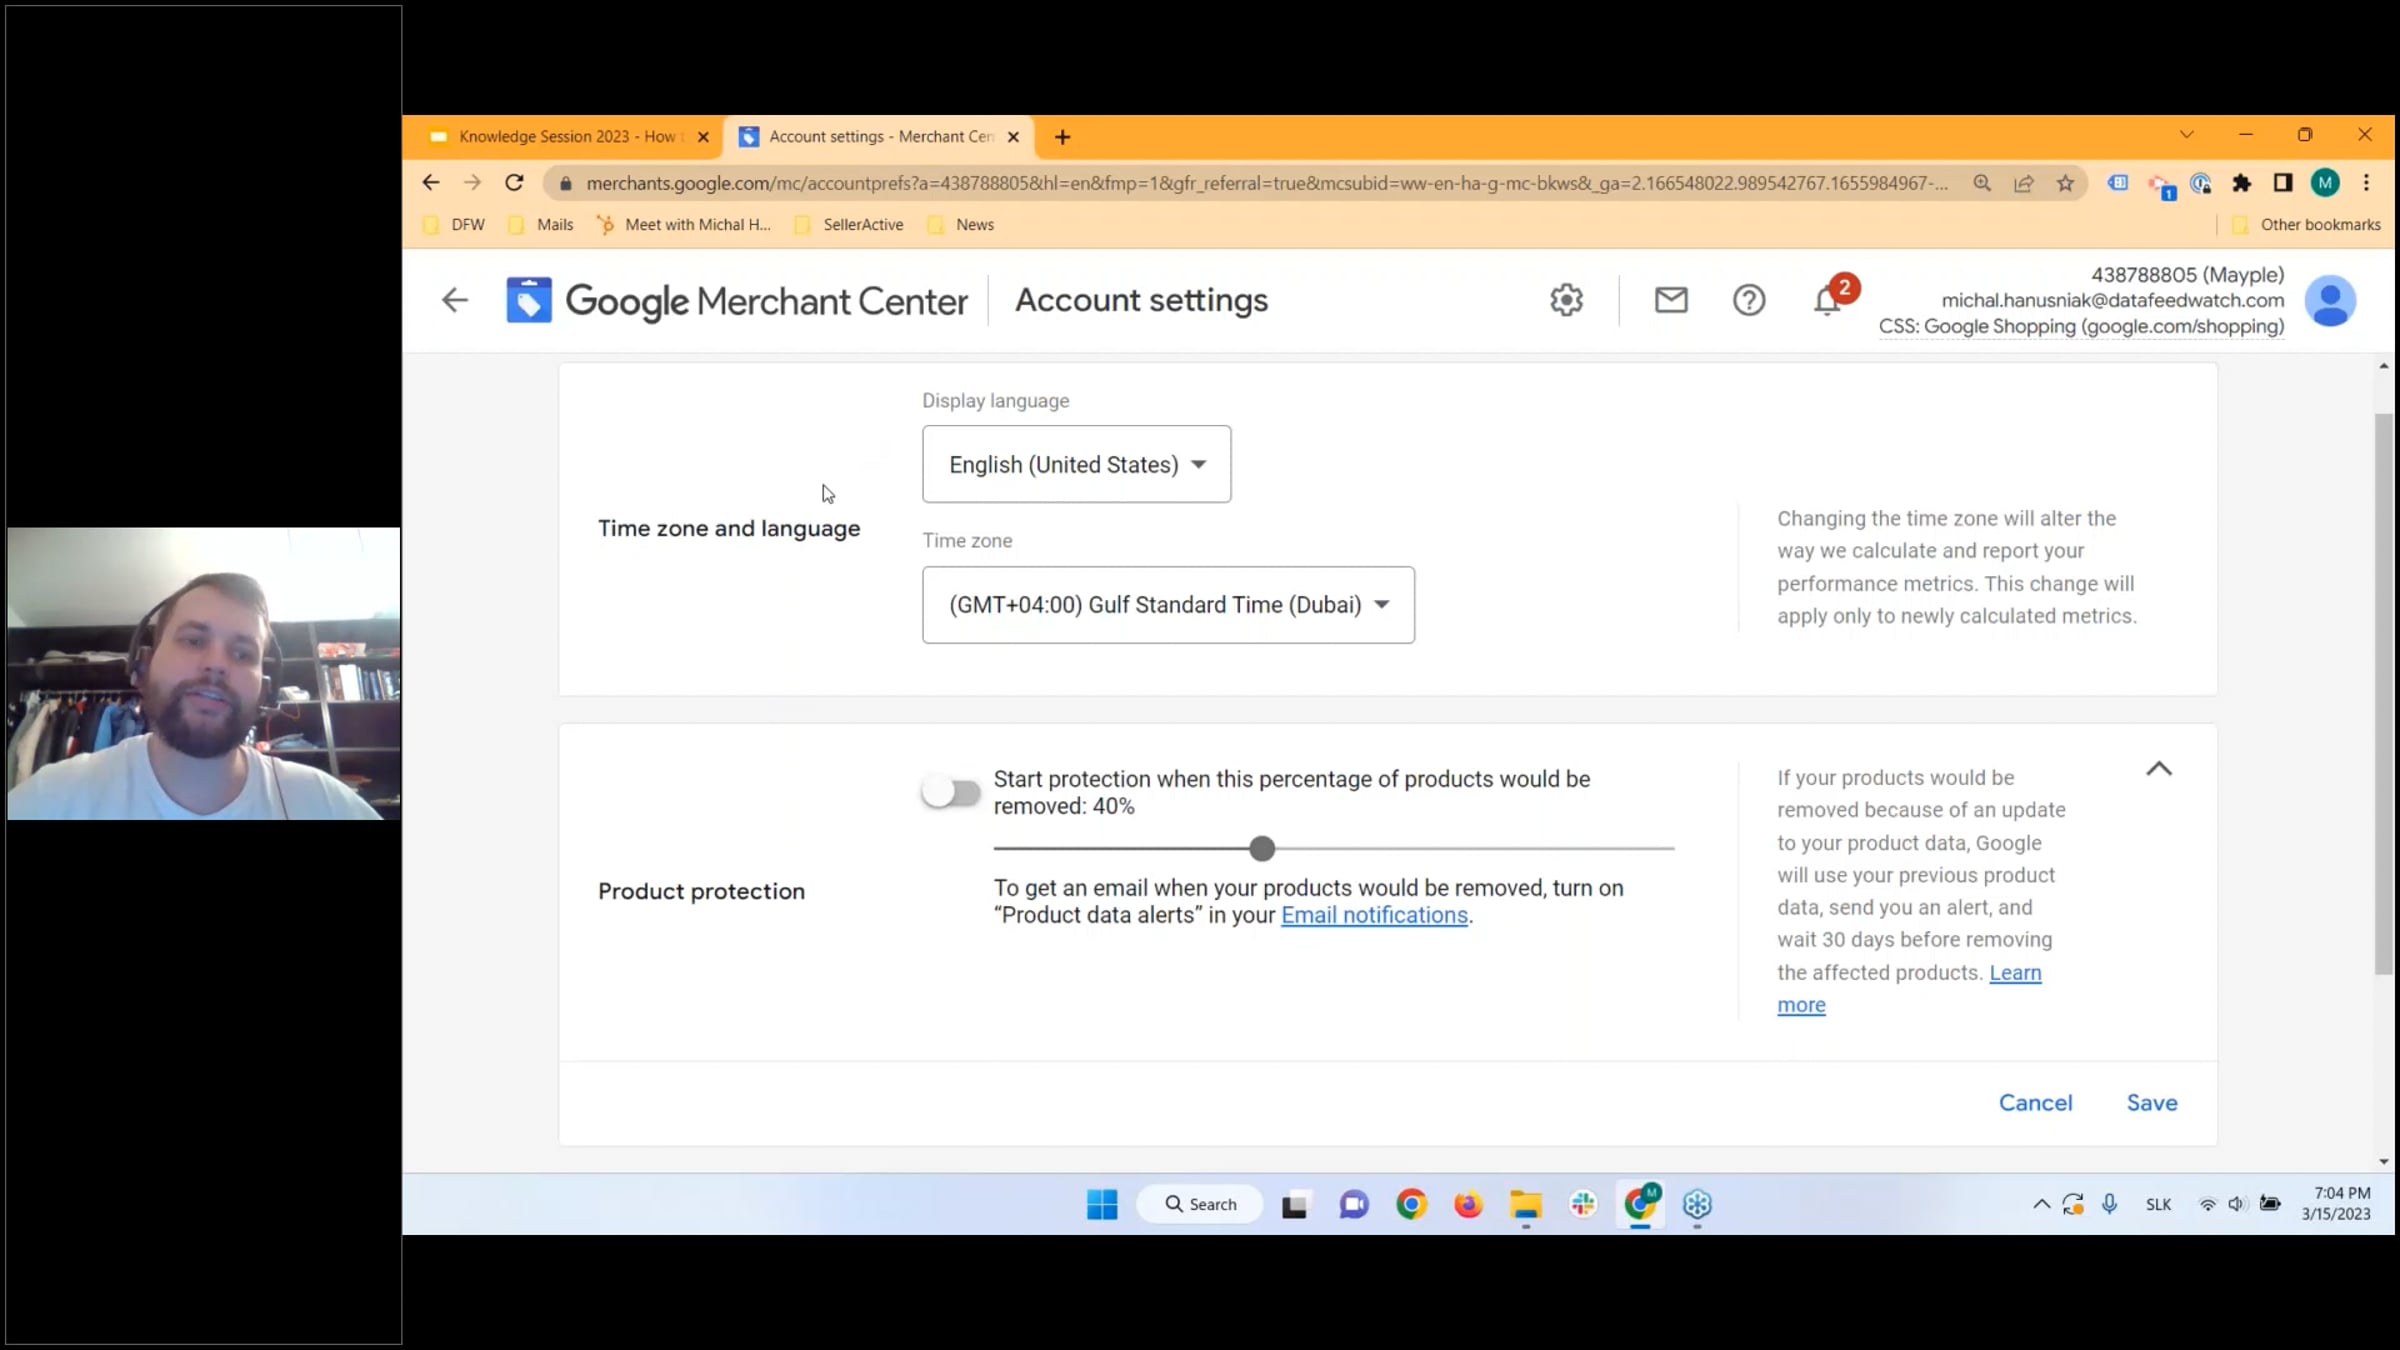Reload the page with refresh icon

pos(514,183)
